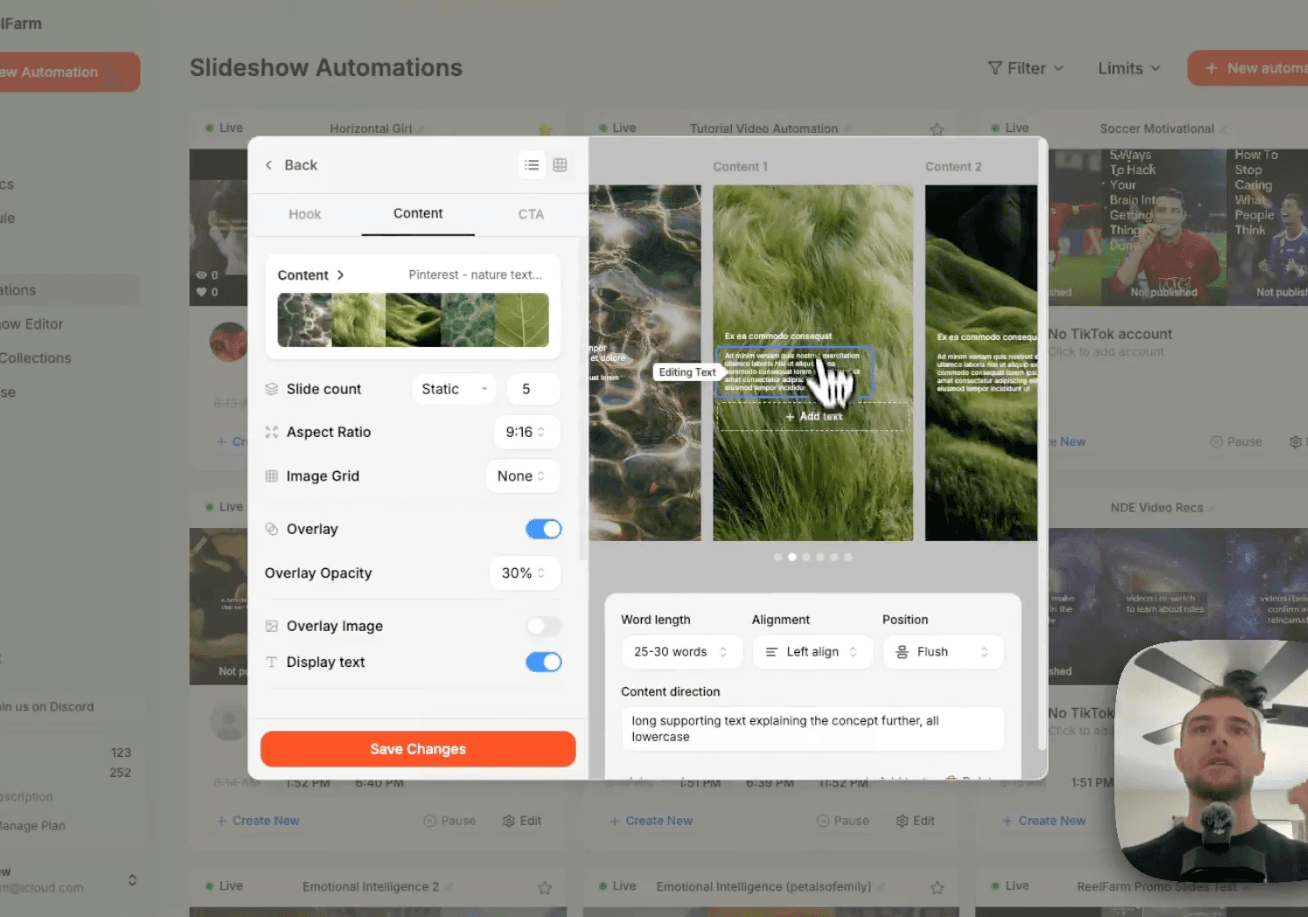Select the Content 2 slide preview

pyautogui.click(x=981, y=362)
